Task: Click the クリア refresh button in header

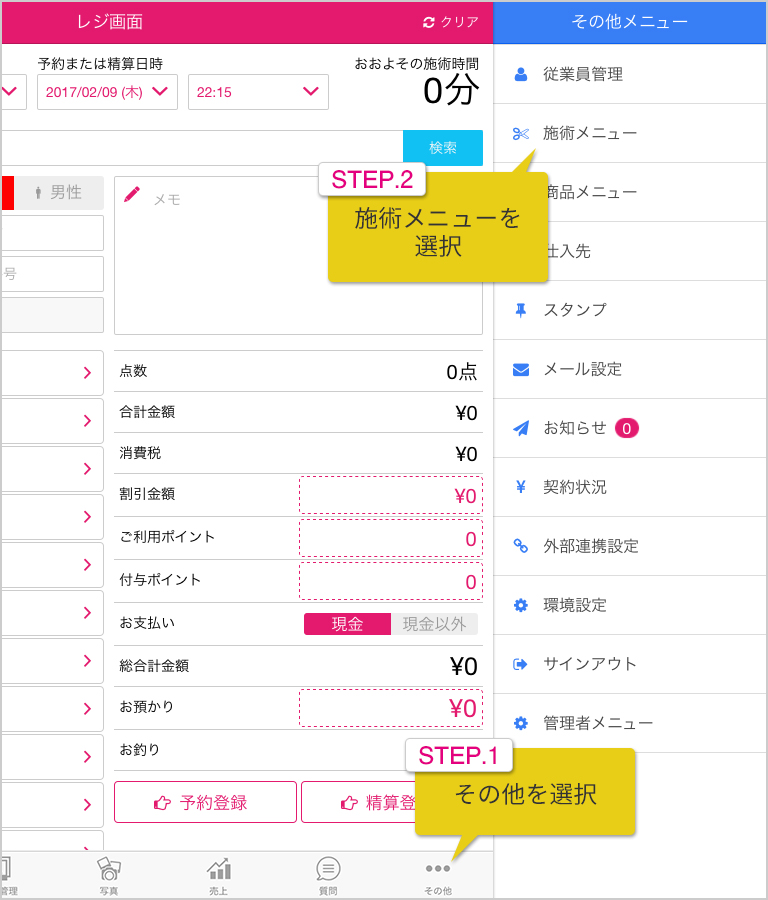Action: click(x=451, y=22)
